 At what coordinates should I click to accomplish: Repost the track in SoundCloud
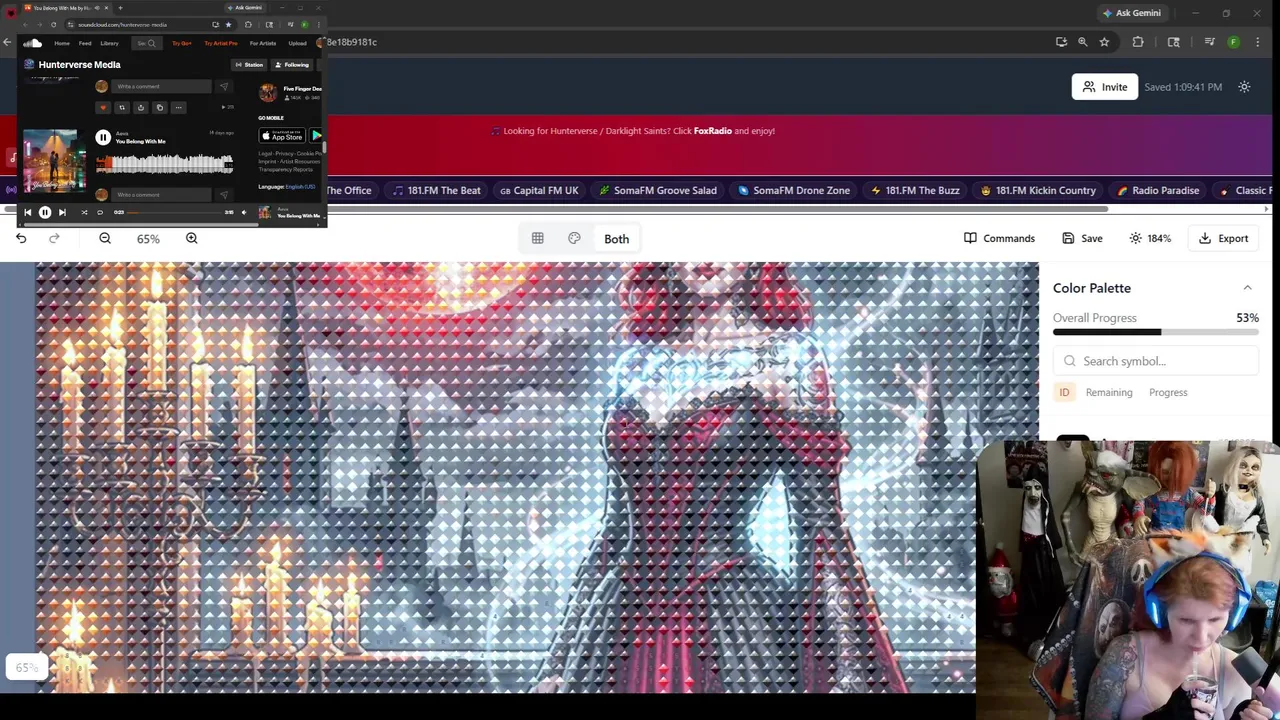click(x=122, y=108)
